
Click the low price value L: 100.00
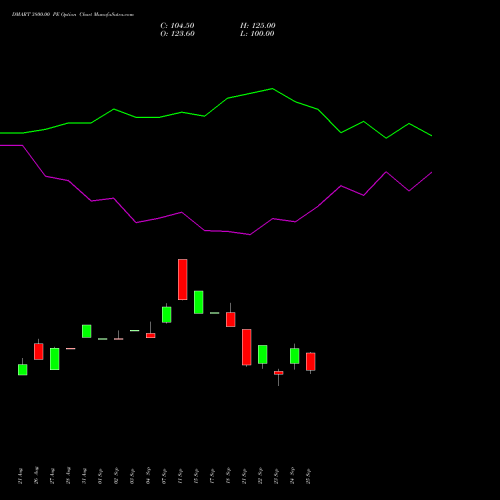click(x=257, y=34)
